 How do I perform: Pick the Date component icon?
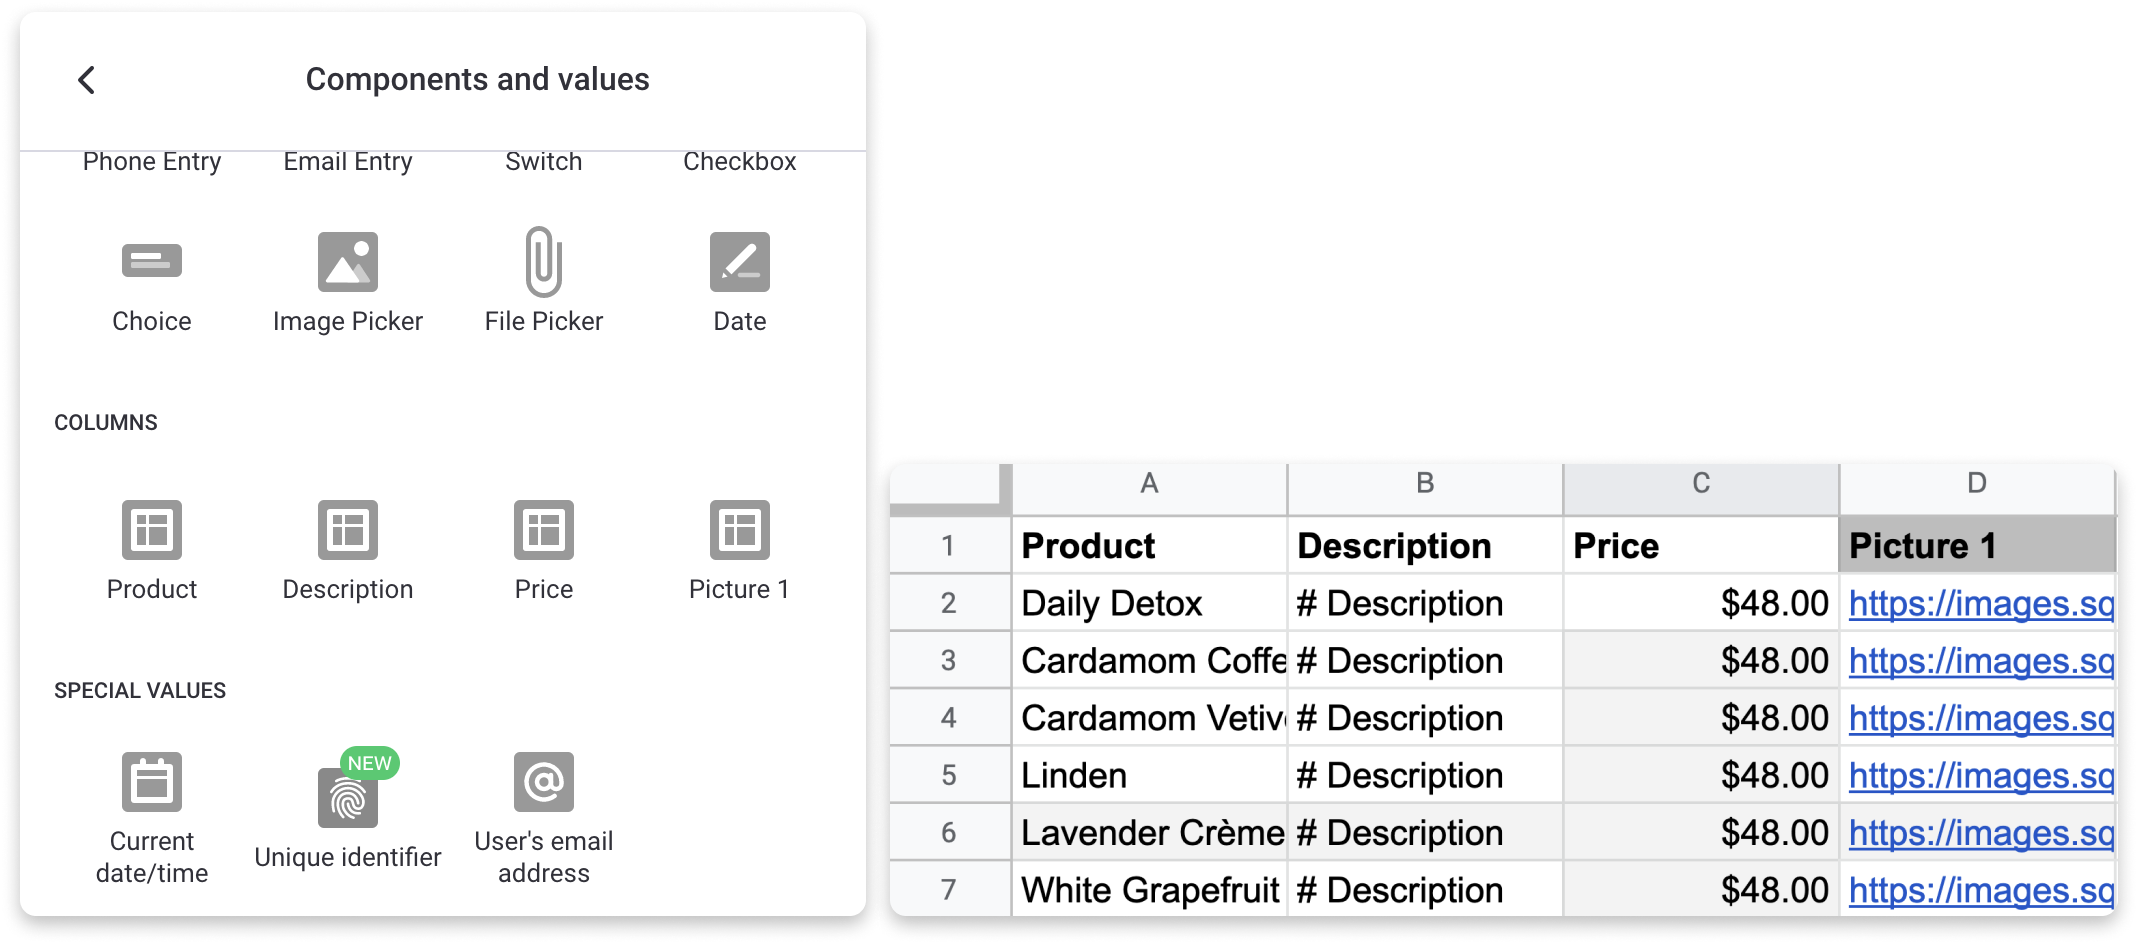(740, 262)
